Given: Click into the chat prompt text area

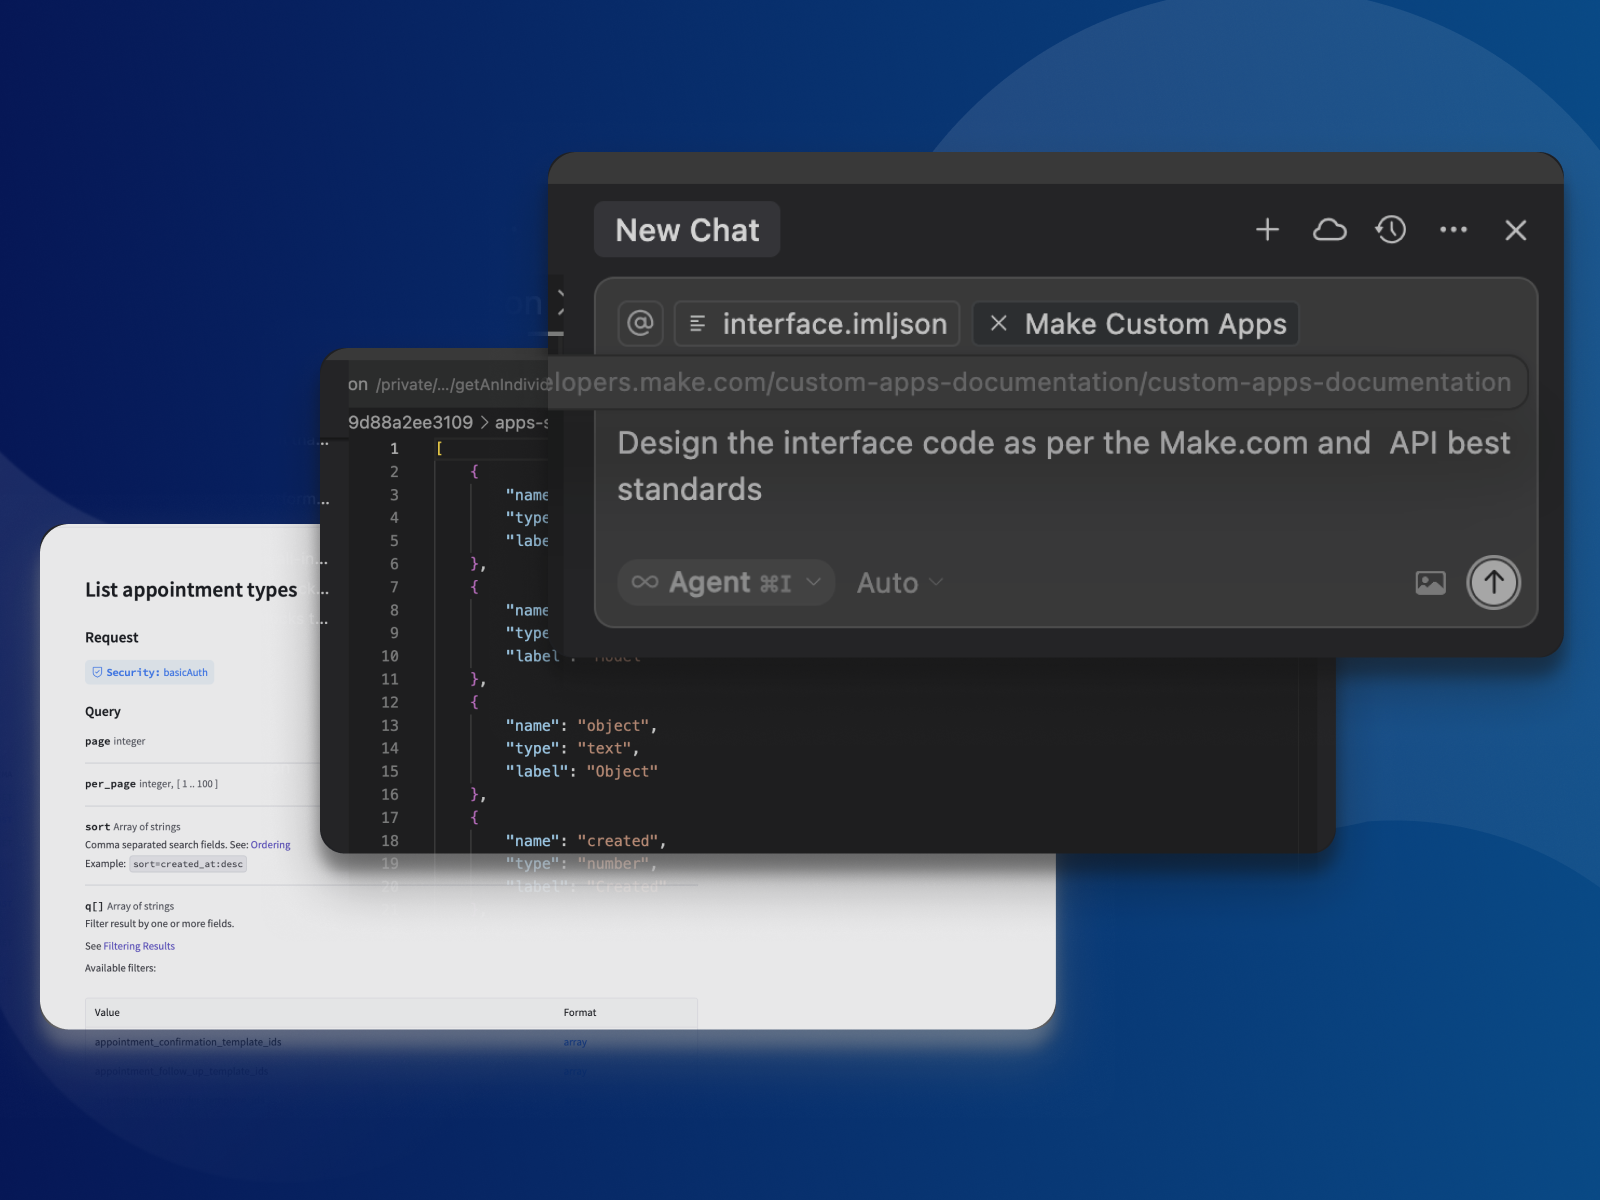Looking at the screenshot, I should point(1063,466).
